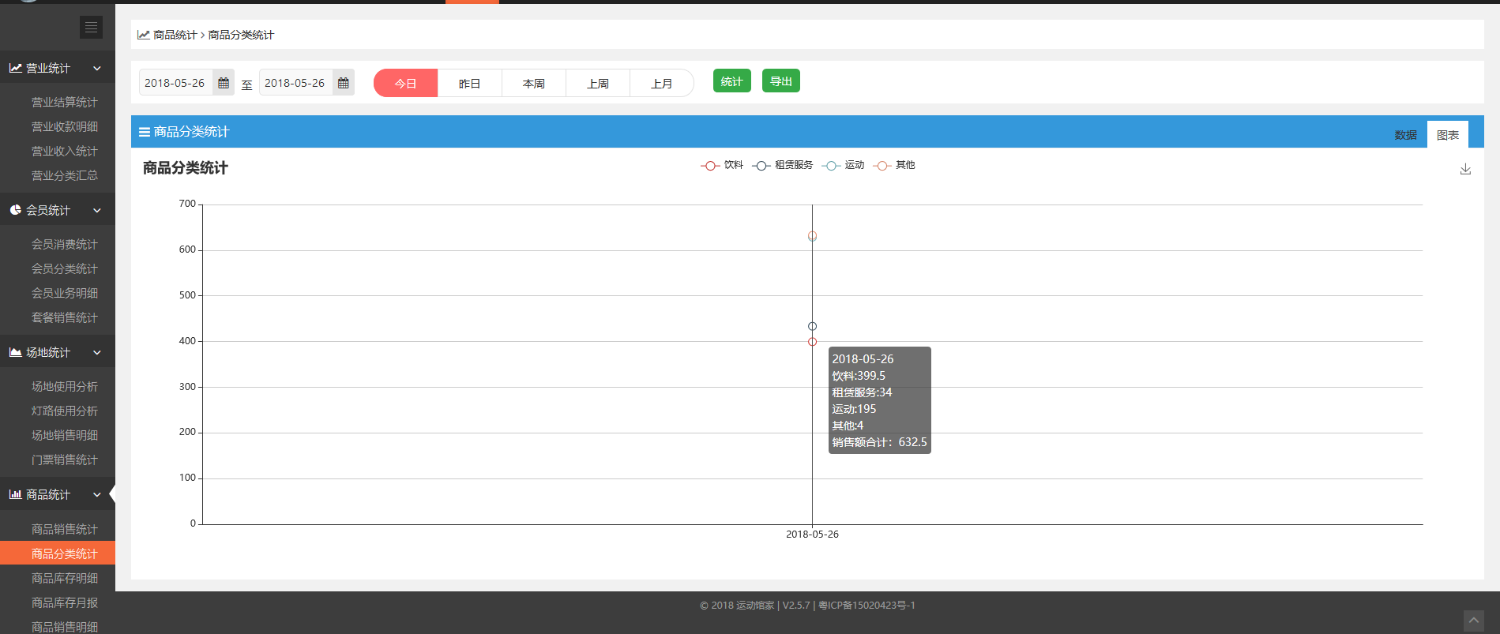The width and height of the screenshot is (1500, 634).
Task: Select the 本周 date range
Action: click(x=534, y=83)
